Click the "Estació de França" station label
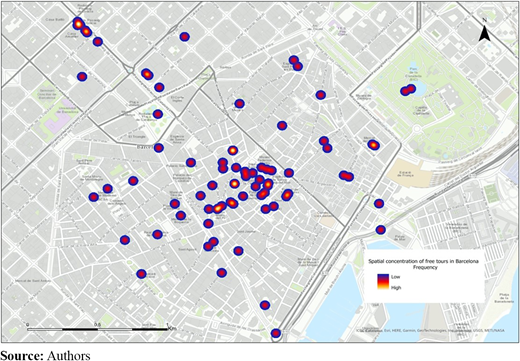Screen dimensions: 520x361 (406, 174)
